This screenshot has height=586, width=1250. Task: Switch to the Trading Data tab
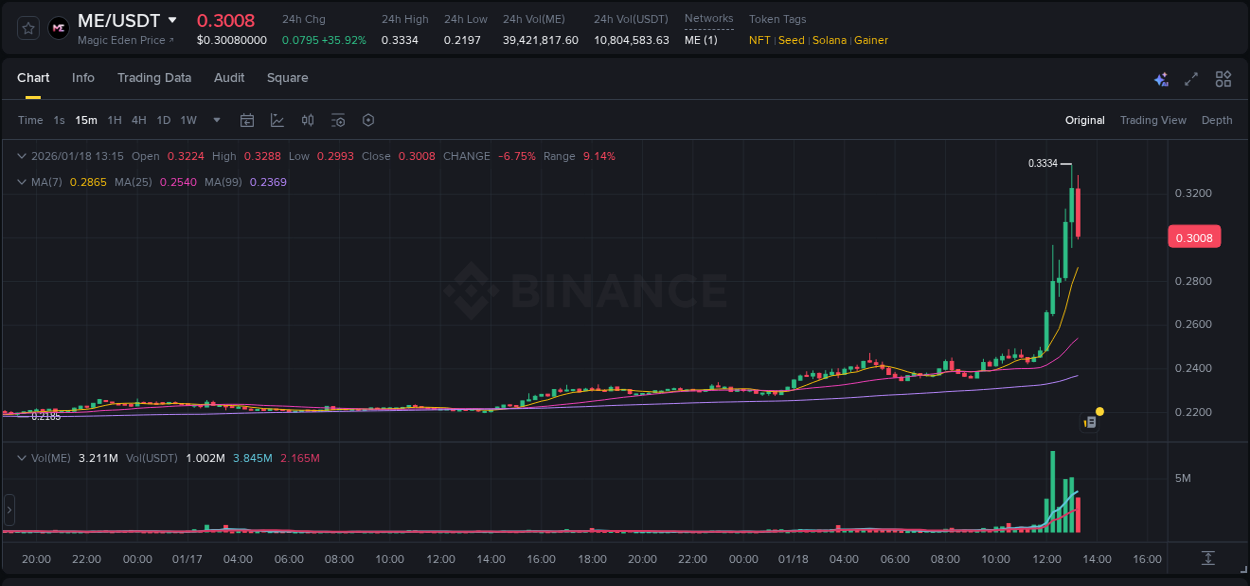pyautogui.click(x=154, y=78)
